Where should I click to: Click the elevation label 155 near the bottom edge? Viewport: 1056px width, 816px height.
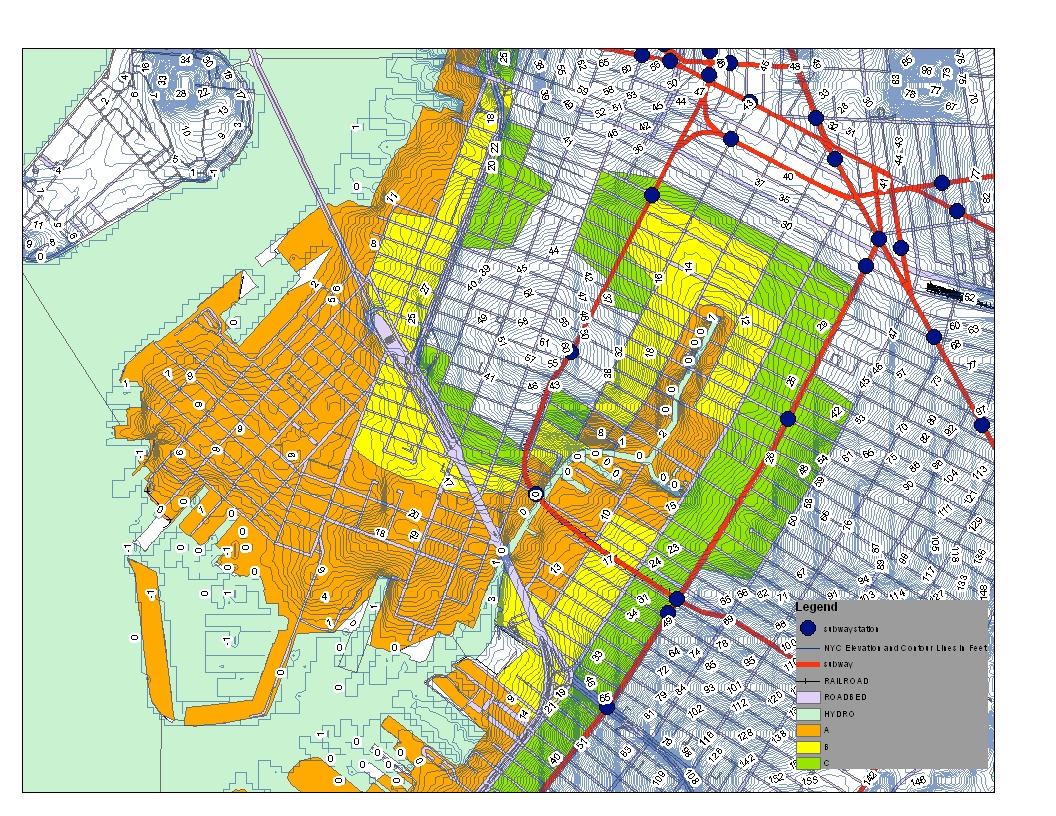click(x=810, y=780)
